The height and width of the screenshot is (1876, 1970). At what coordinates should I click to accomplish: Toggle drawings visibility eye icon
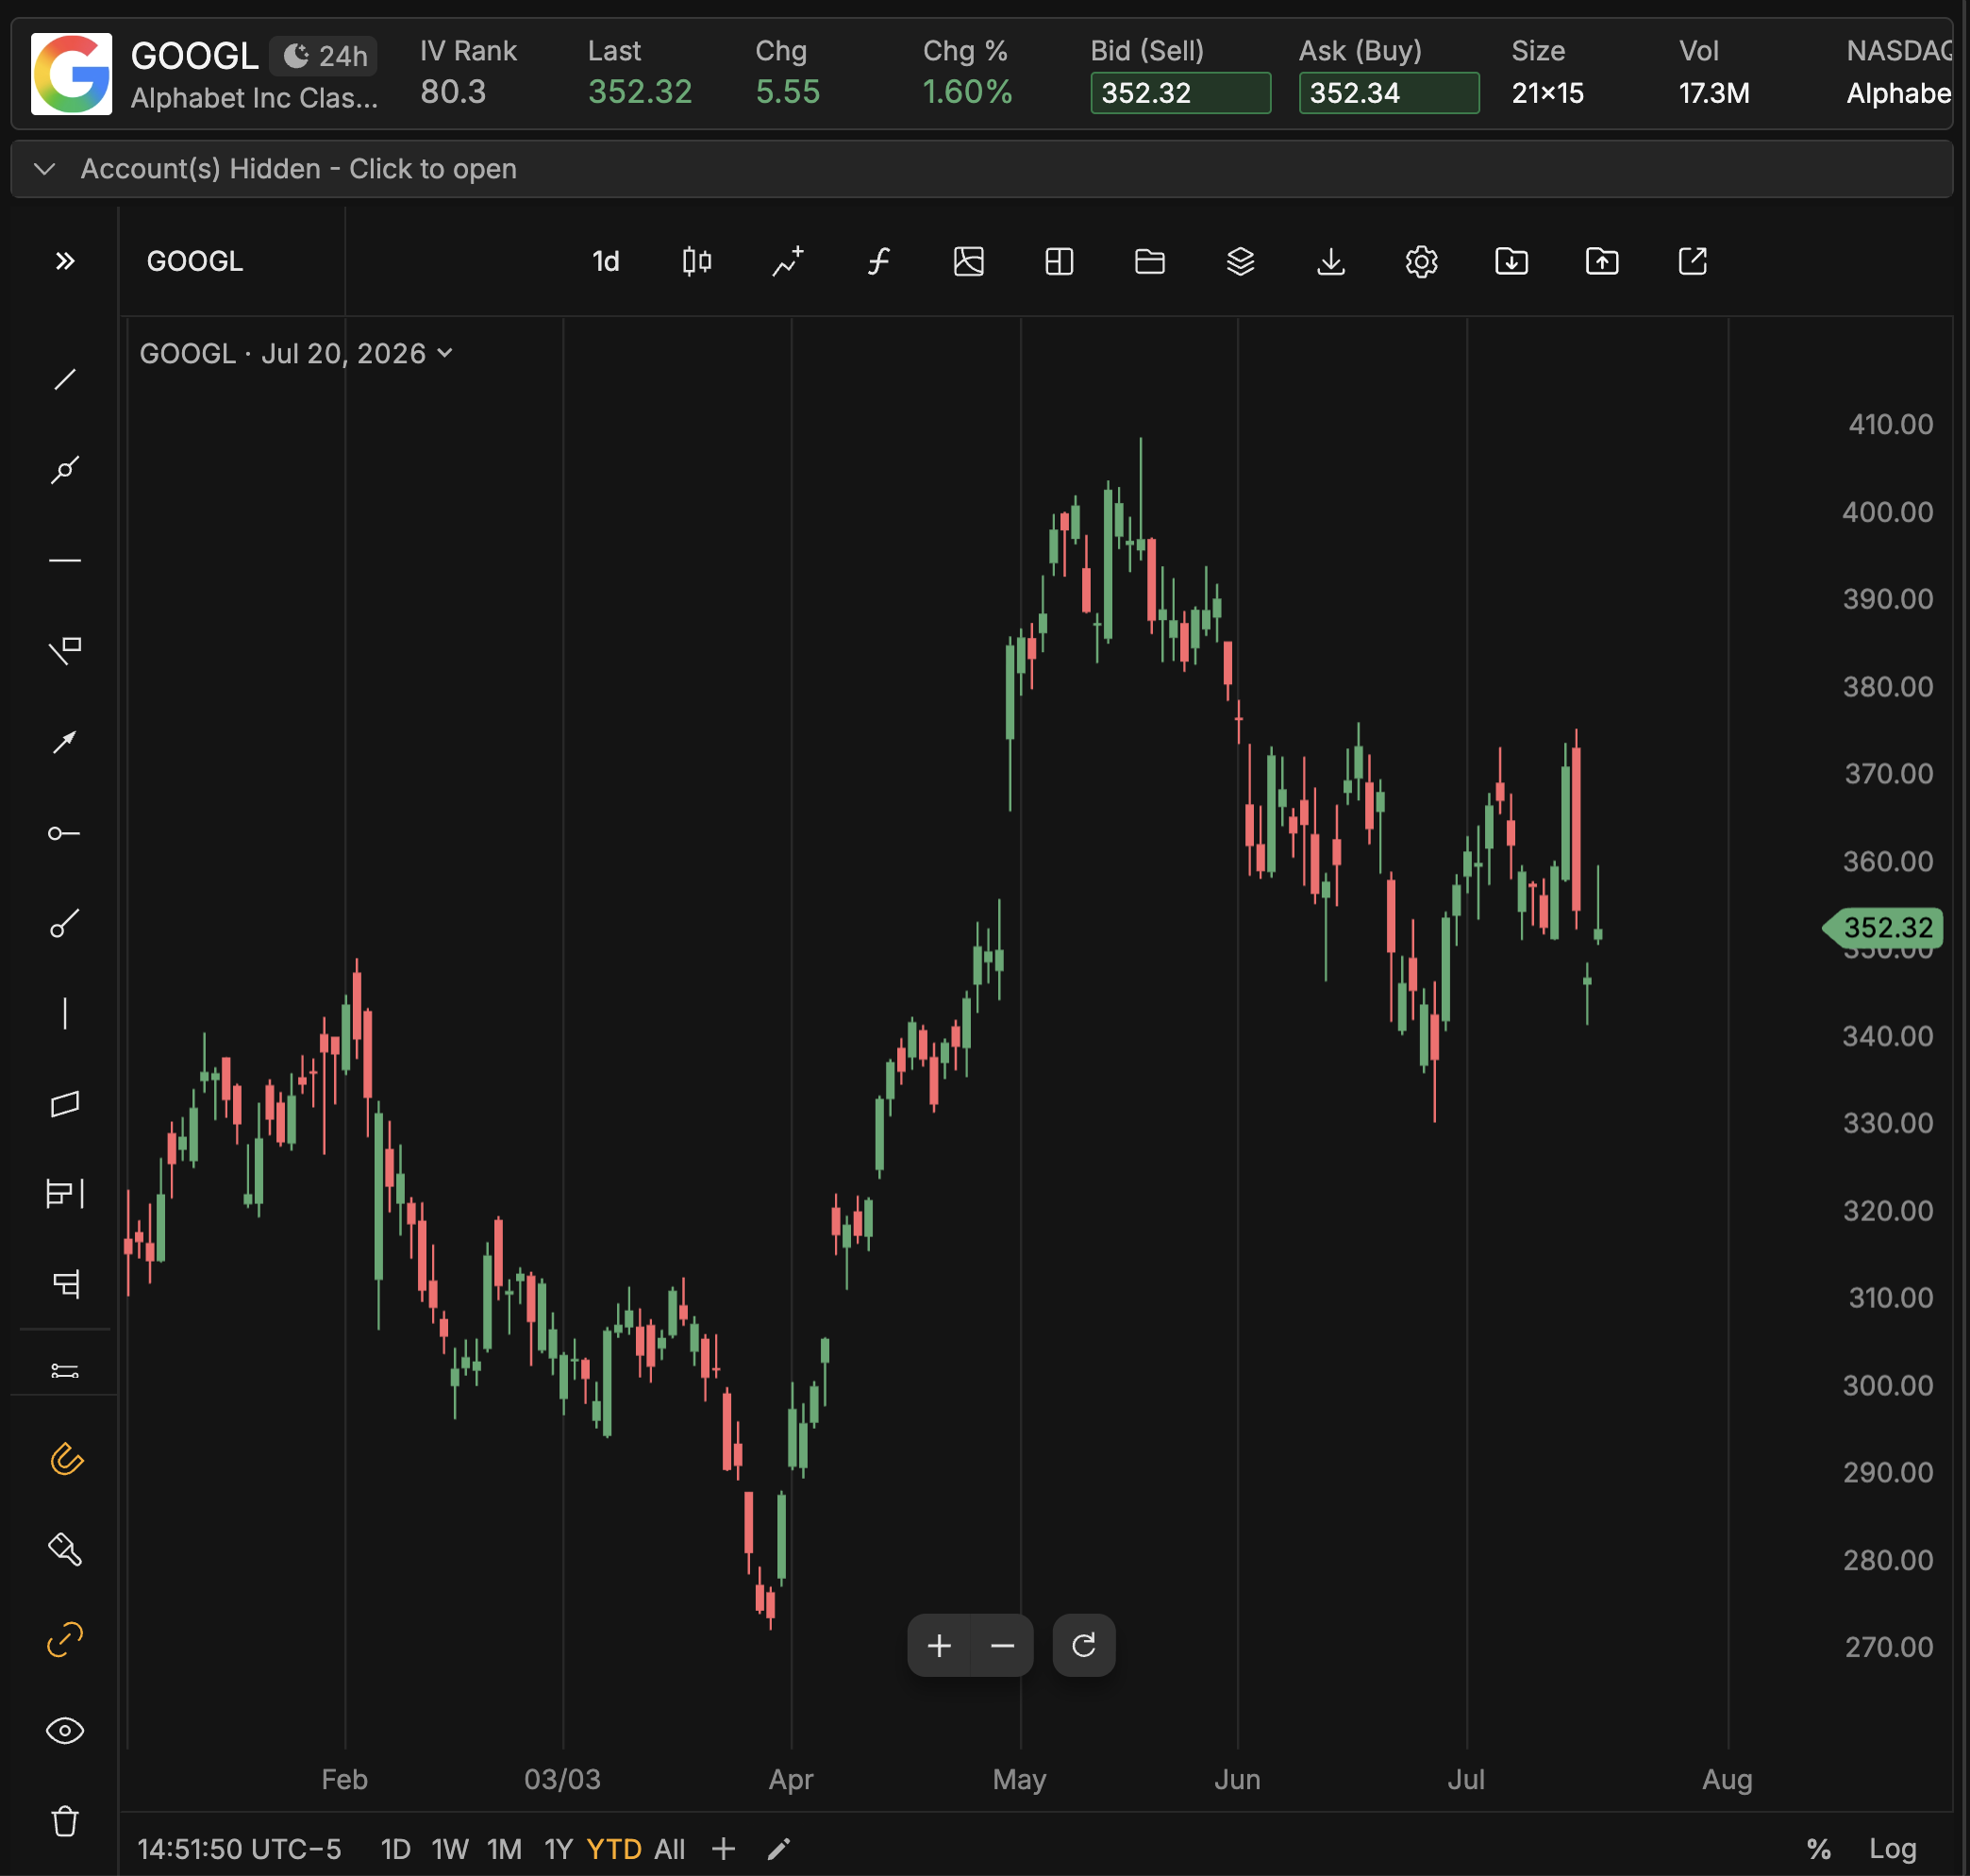pos(65,1731)
